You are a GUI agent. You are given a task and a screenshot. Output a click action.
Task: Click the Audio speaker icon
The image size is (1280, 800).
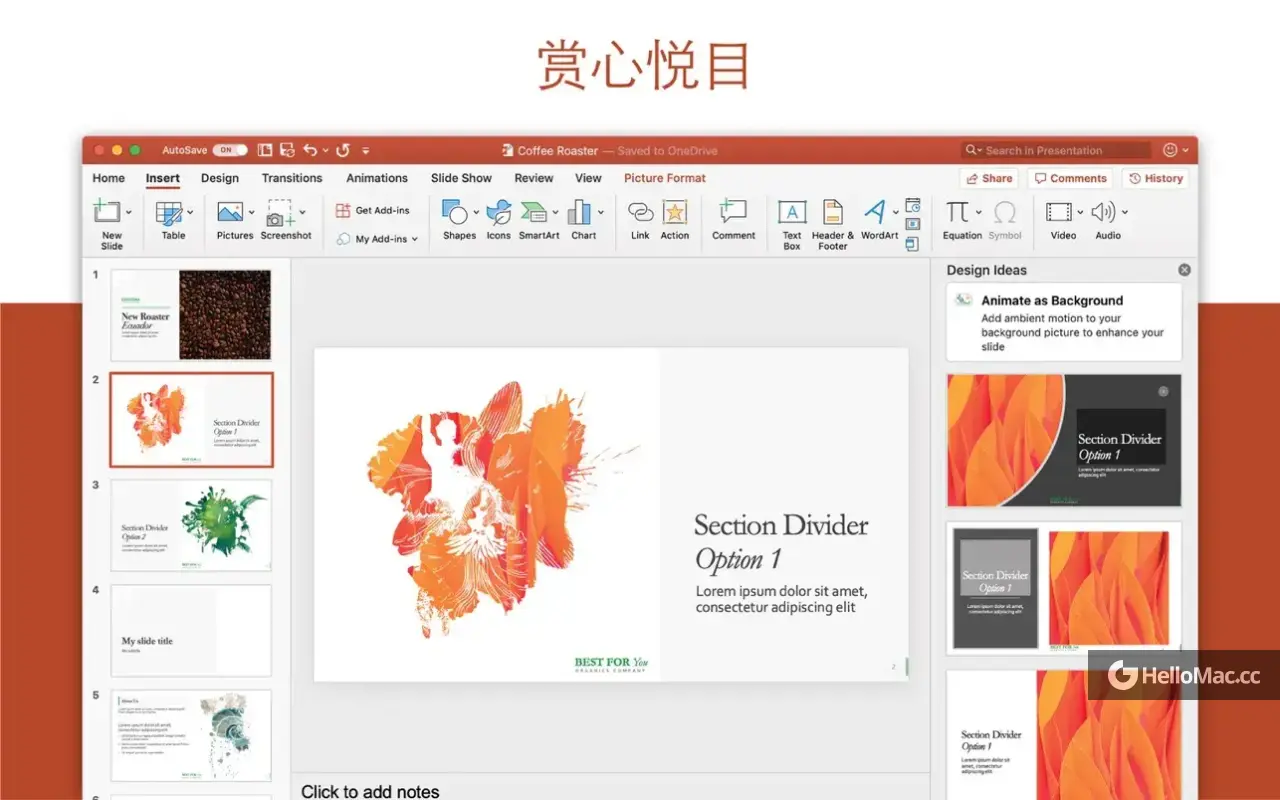coord(1103,212)
